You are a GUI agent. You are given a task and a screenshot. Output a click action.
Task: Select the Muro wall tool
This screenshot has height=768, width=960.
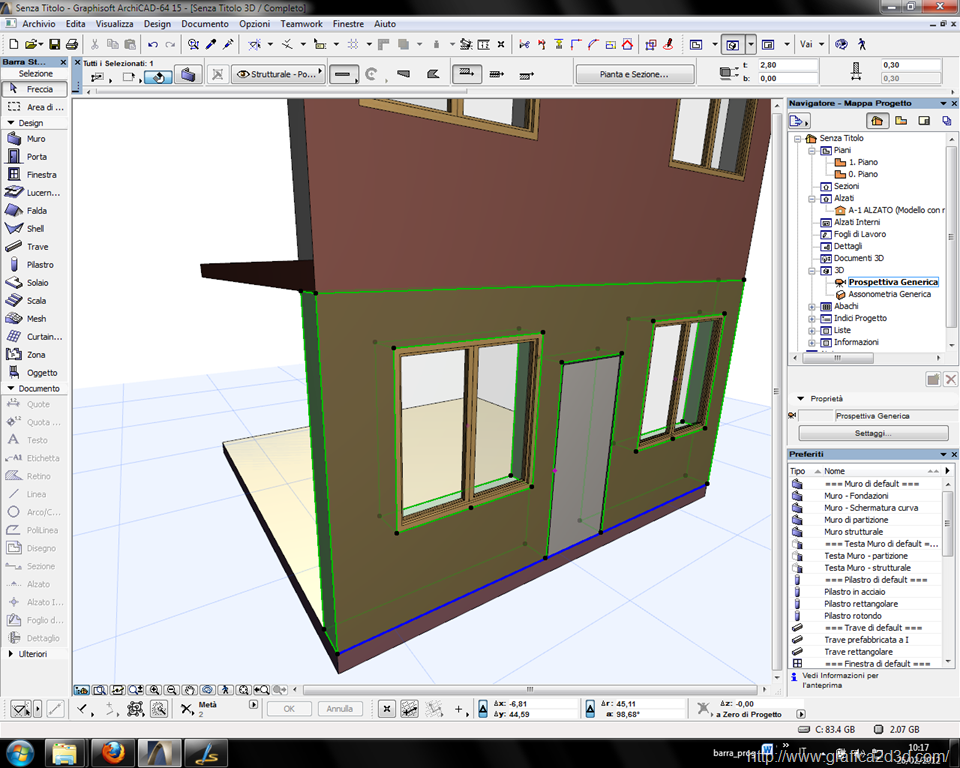34,139
